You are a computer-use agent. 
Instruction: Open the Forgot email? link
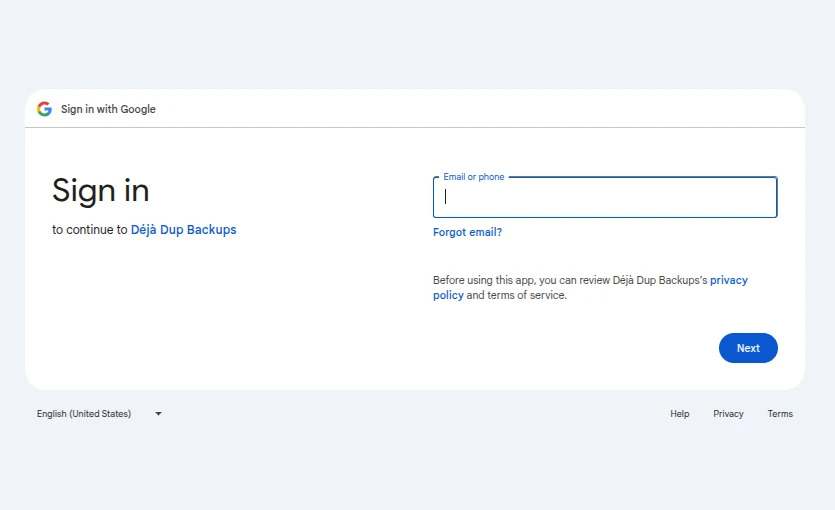(467, 232)
